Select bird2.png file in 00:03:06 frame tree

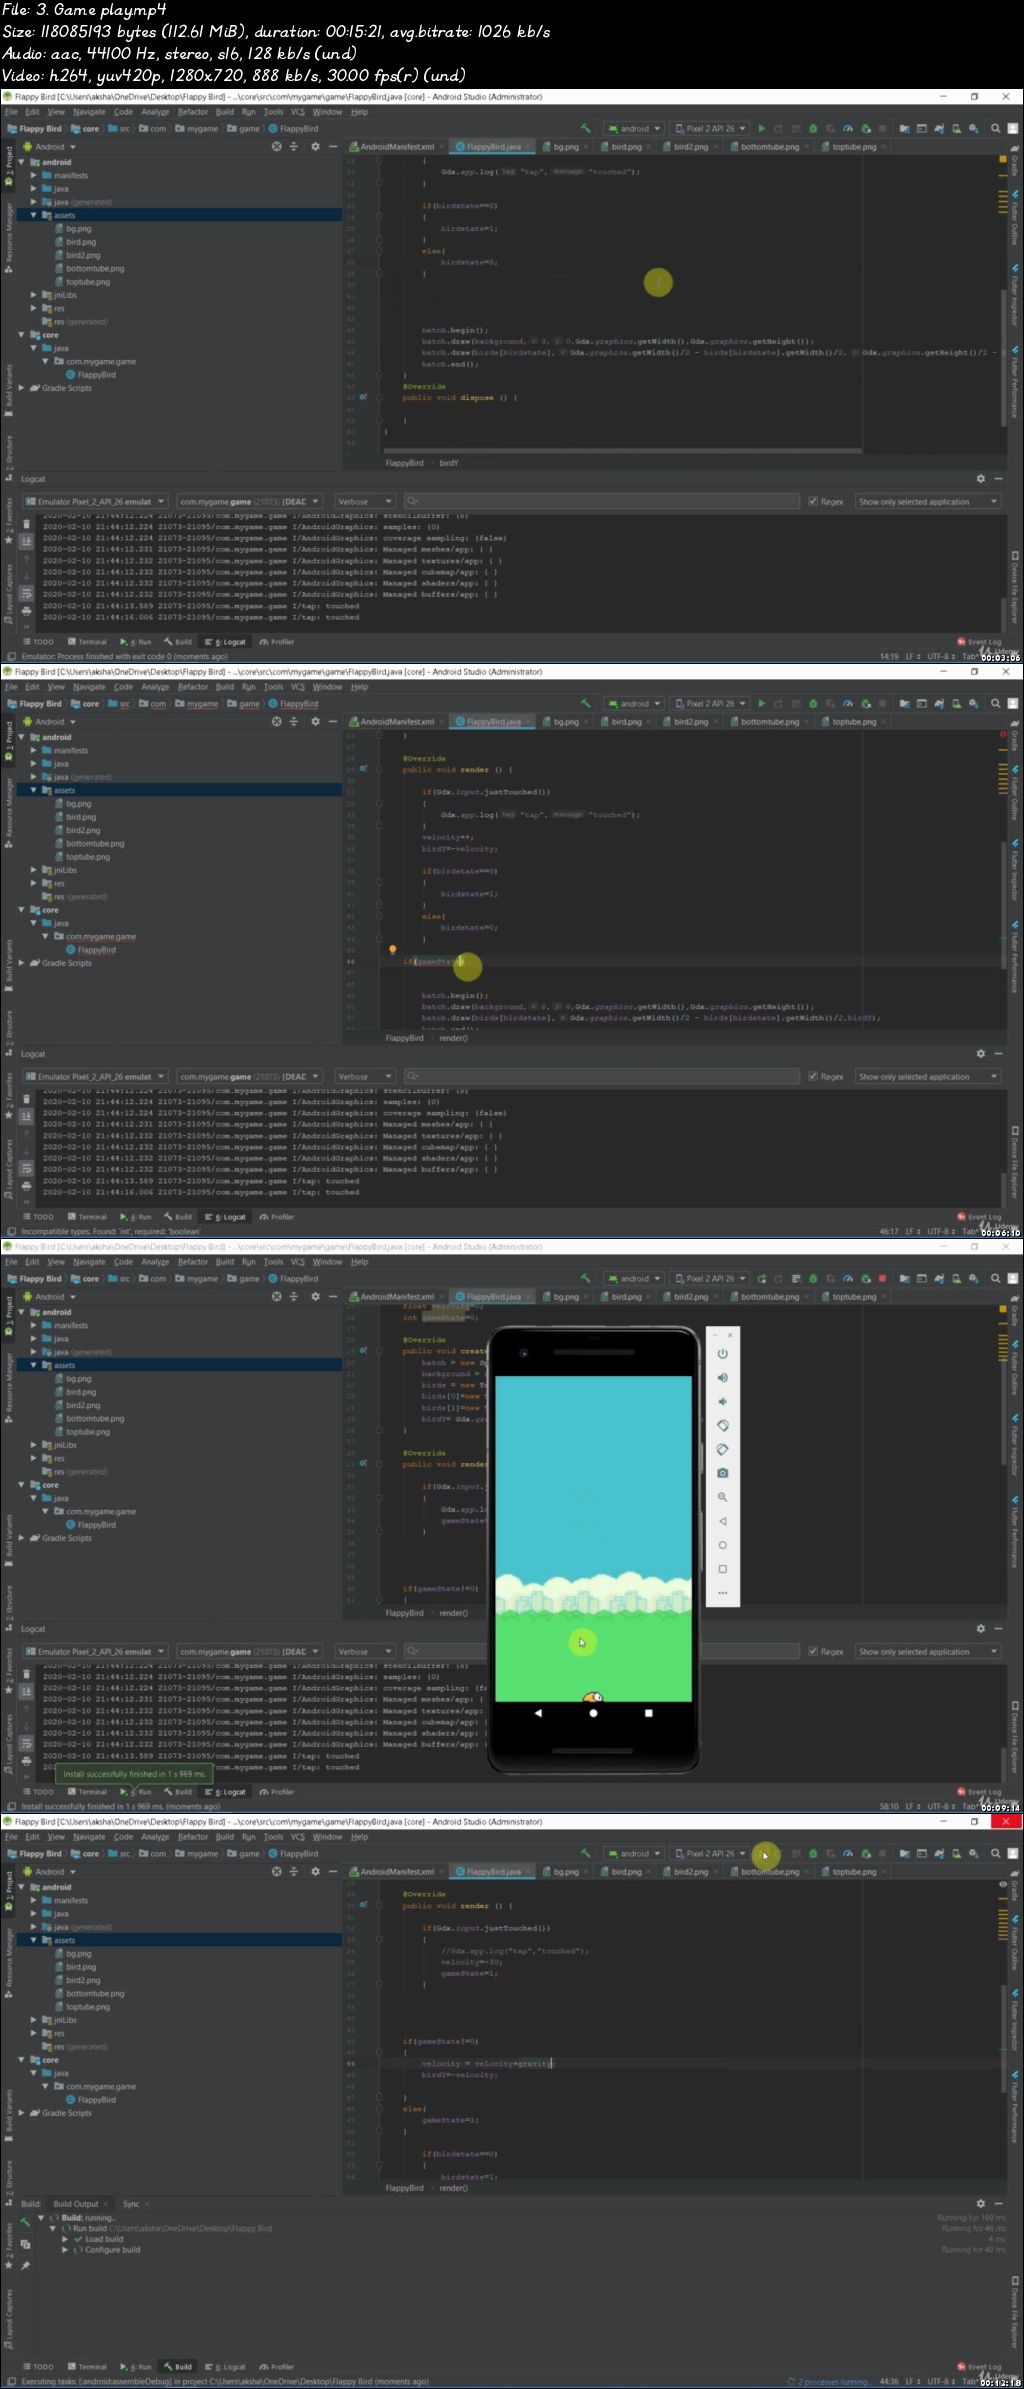(x=82, y=255)
